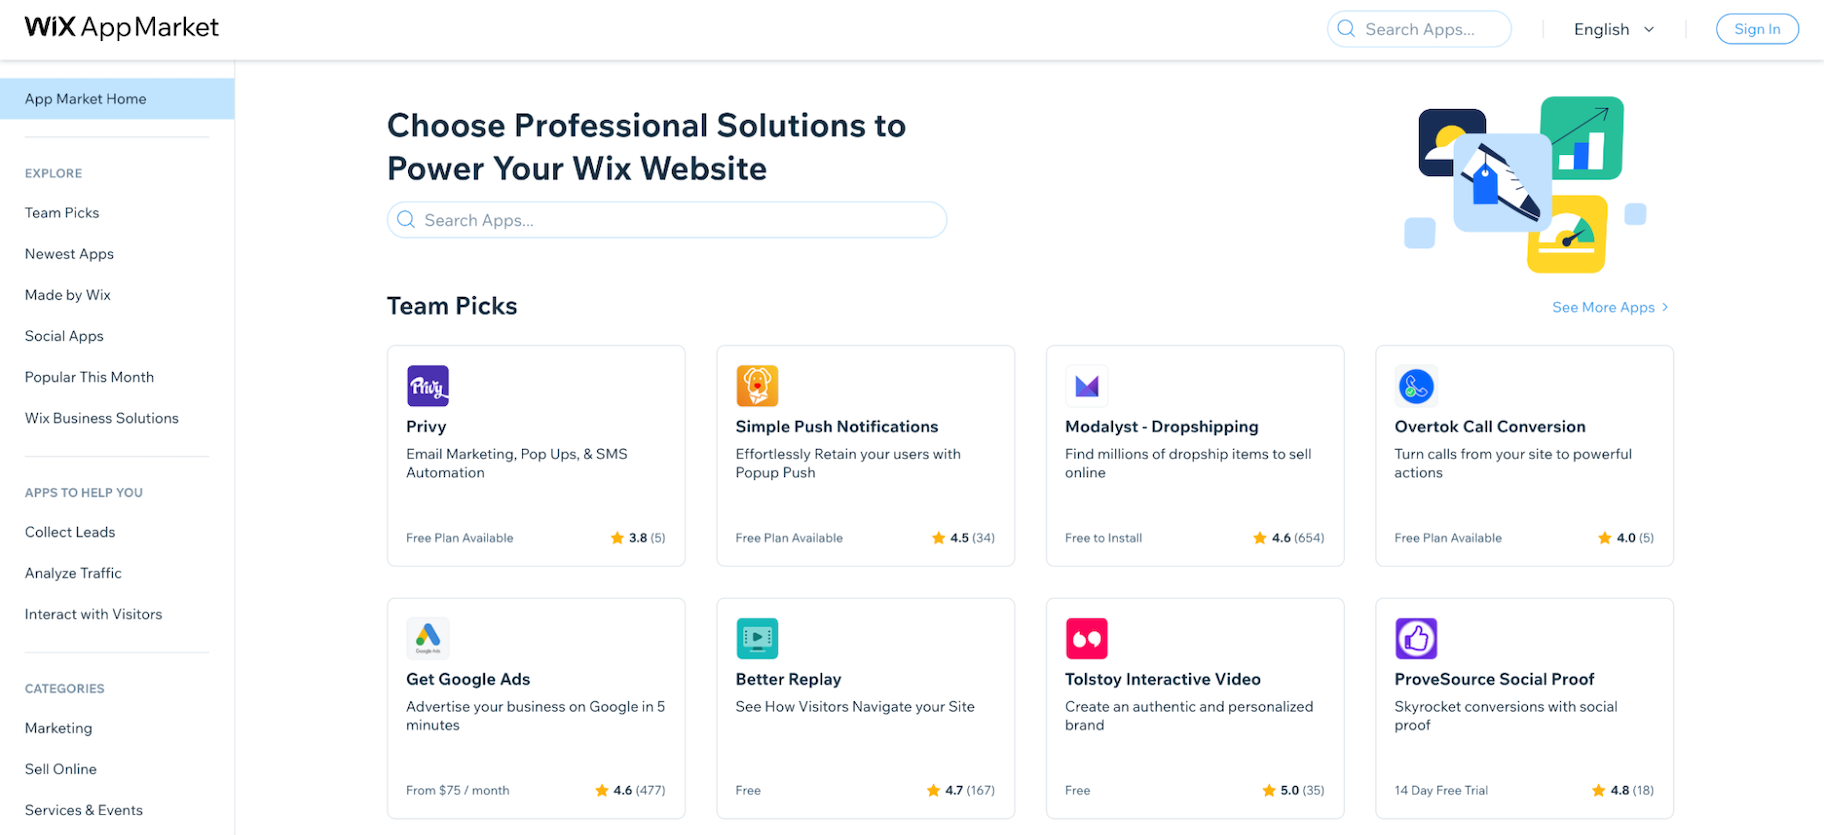Click the main Search Apps input field
The width and height of the screenshot is (1824, 835).
(x=666, y=219)
